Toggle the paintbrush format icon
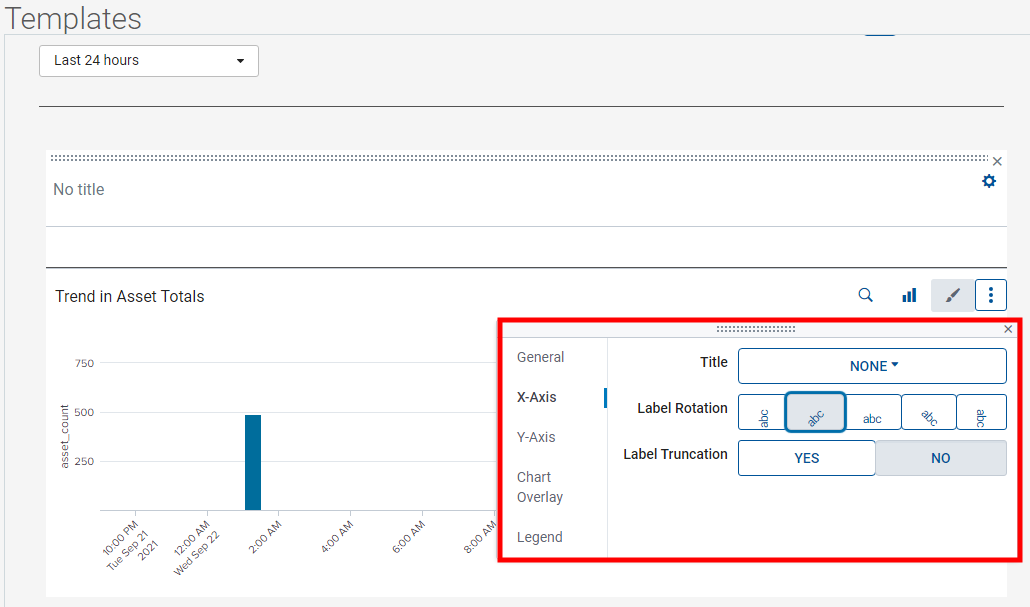The height and width of the screenshot is (607, 1030). (952, 296)
